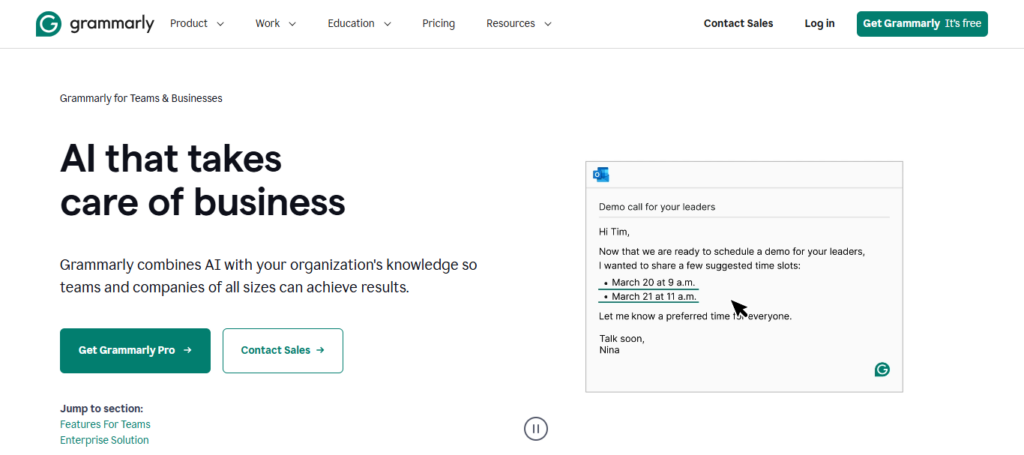Open the Pricing page
The image size is (1024, 455).
coord(438,24)
